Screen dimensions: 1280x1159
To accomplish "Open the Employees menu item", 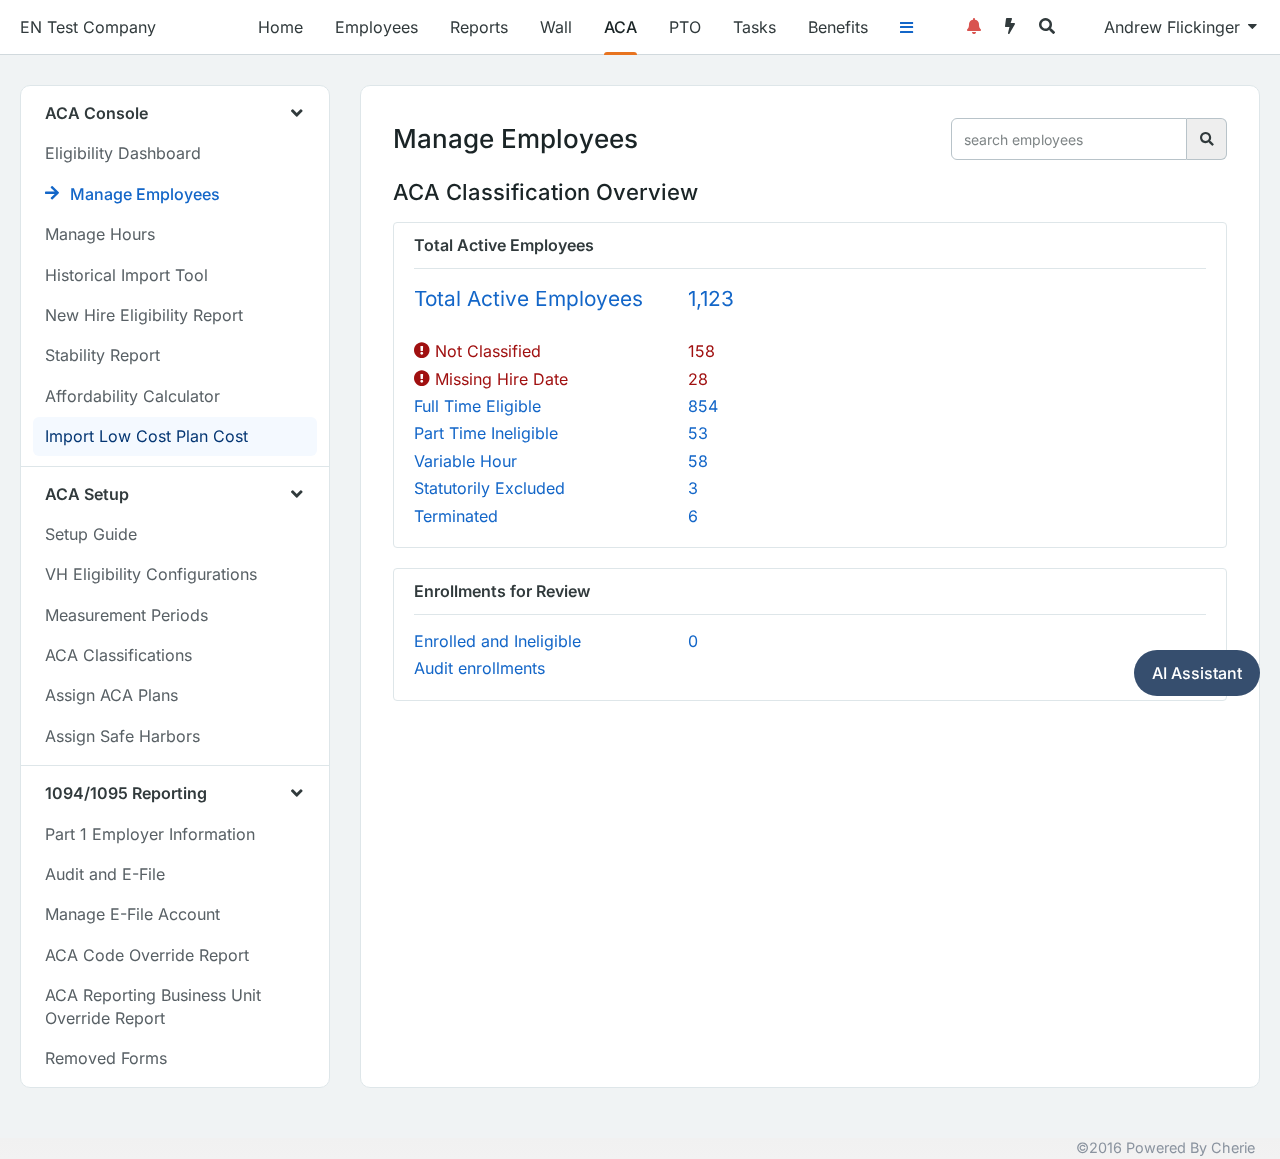I will (377, 27).
